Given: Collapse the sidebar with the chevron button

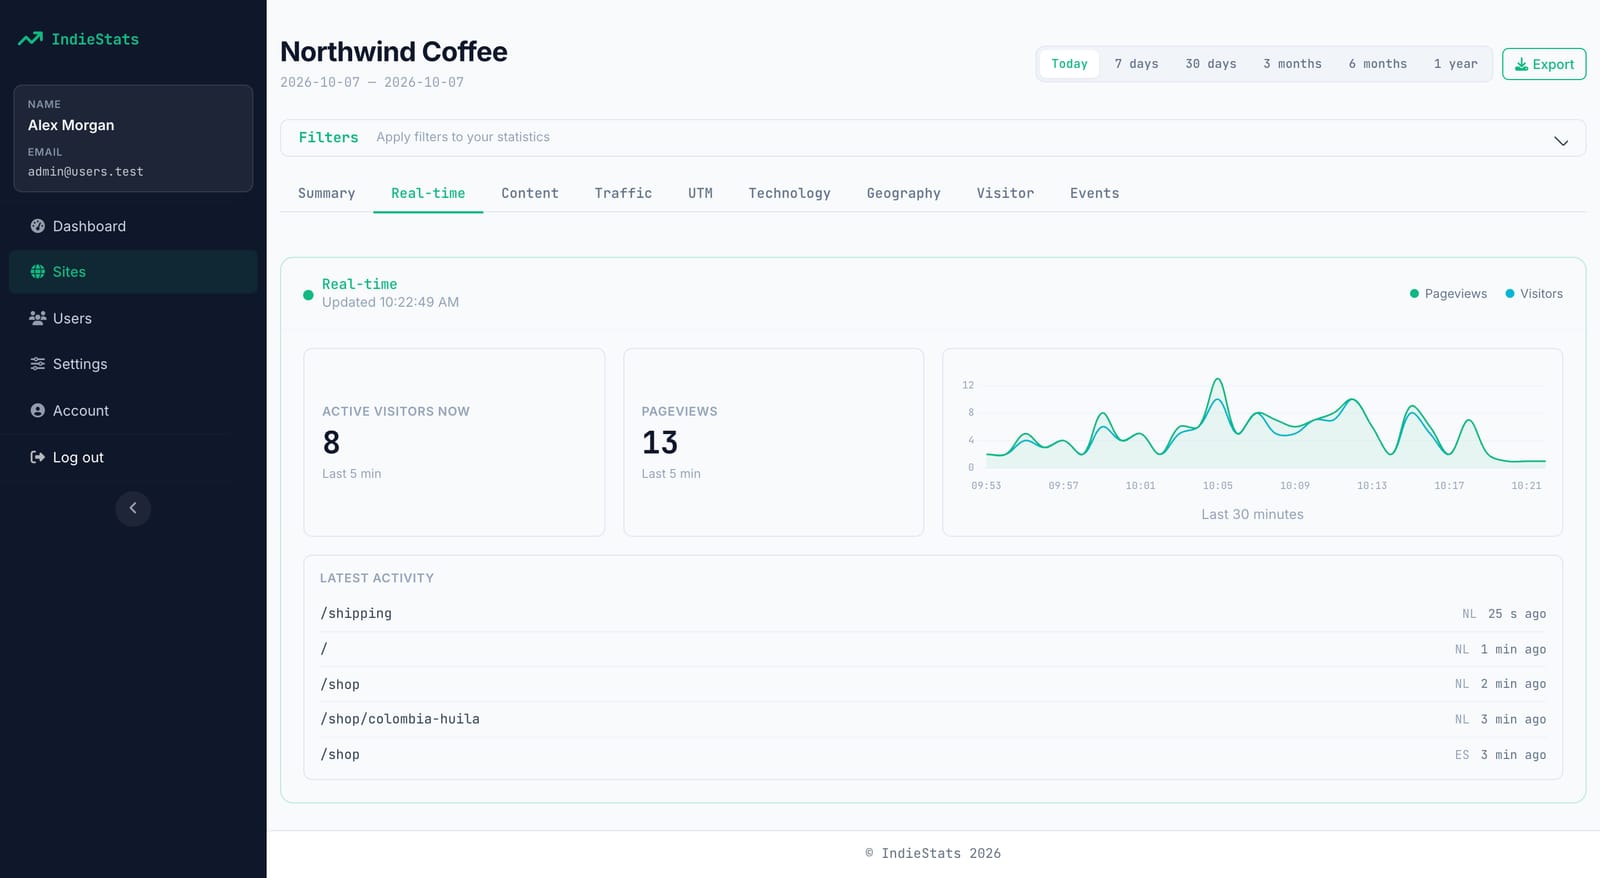Looking at the screenshot, I should pyautogui.click(x=133, y=508).
